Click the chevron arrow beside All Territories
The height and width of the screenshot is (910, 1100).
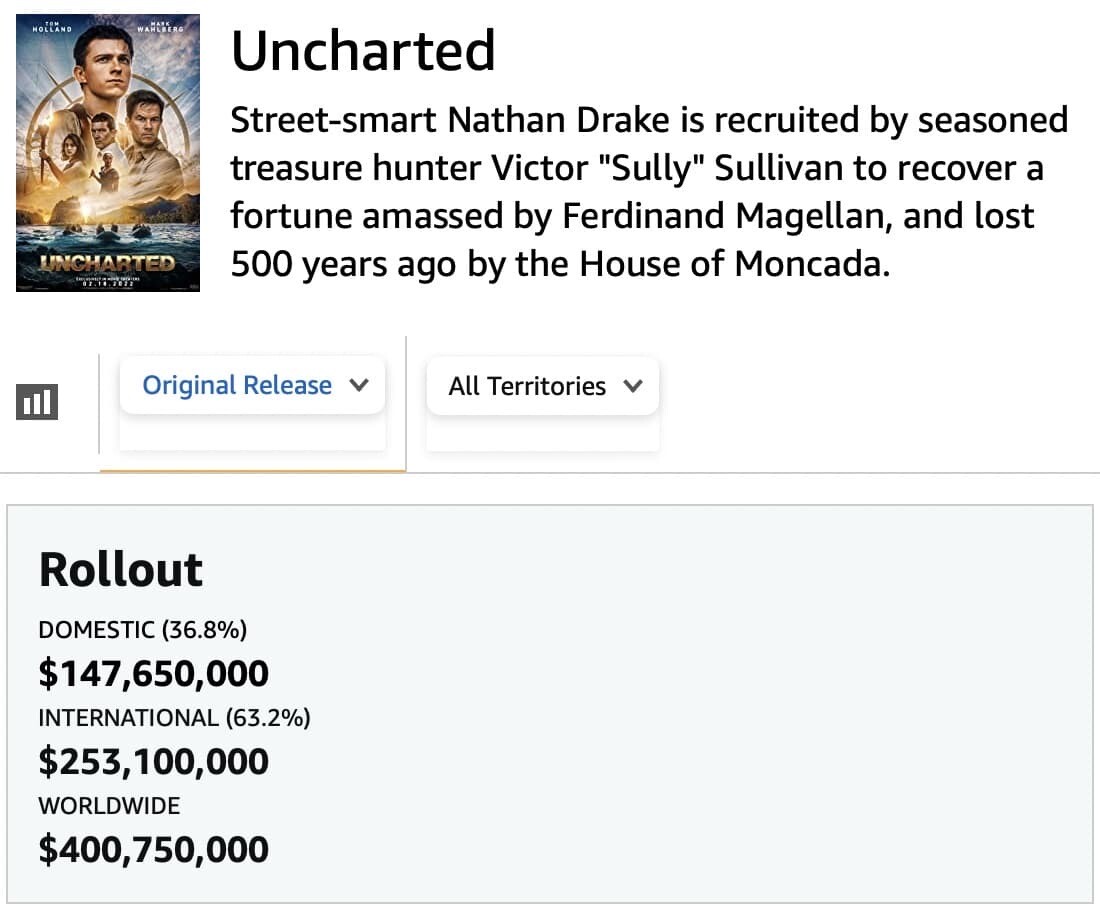coord(633,386)
